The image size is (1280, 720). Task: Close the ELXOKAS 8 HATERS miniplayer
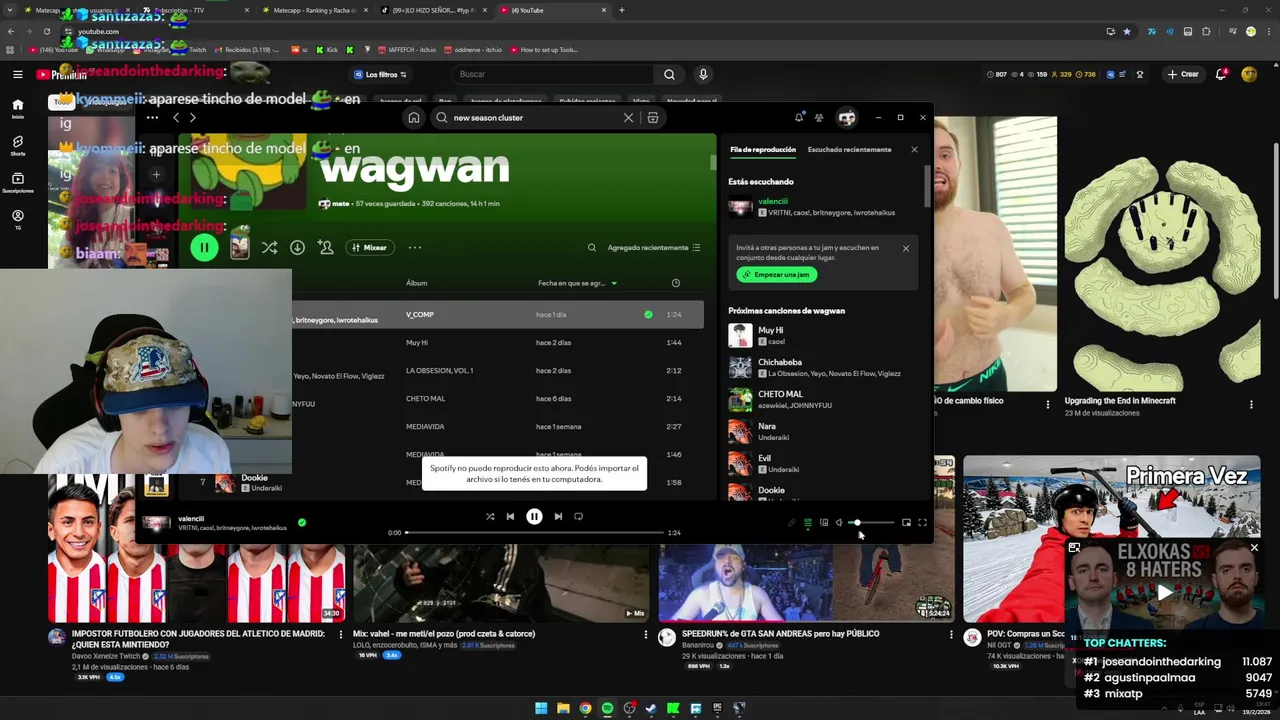[x=1254, y=548]
